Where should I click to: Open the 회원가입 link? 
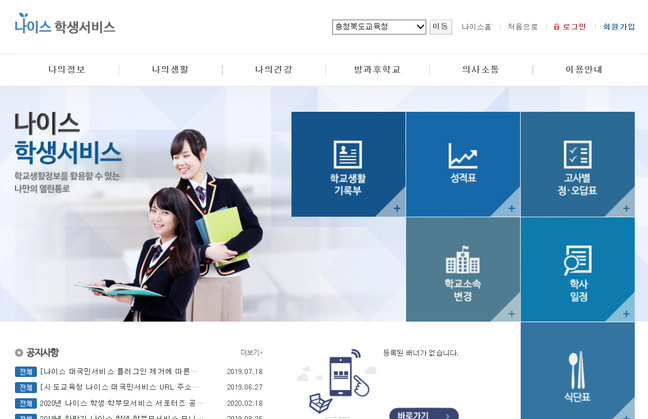[619, 27]
